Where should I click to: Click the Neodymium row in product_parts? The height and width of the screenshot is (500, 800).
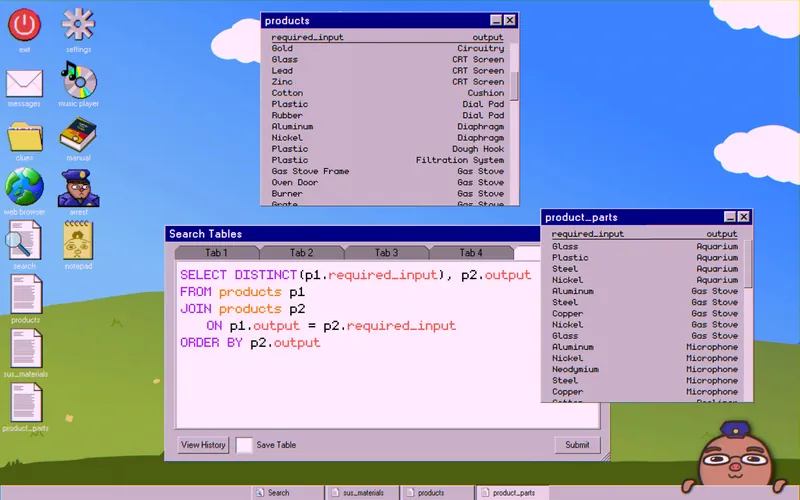[x=645, y=369]
